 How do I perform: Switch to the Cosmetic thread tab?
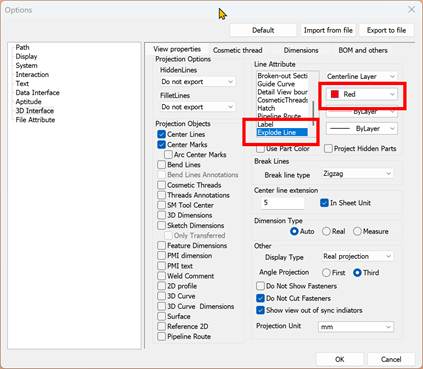[237, 50]
